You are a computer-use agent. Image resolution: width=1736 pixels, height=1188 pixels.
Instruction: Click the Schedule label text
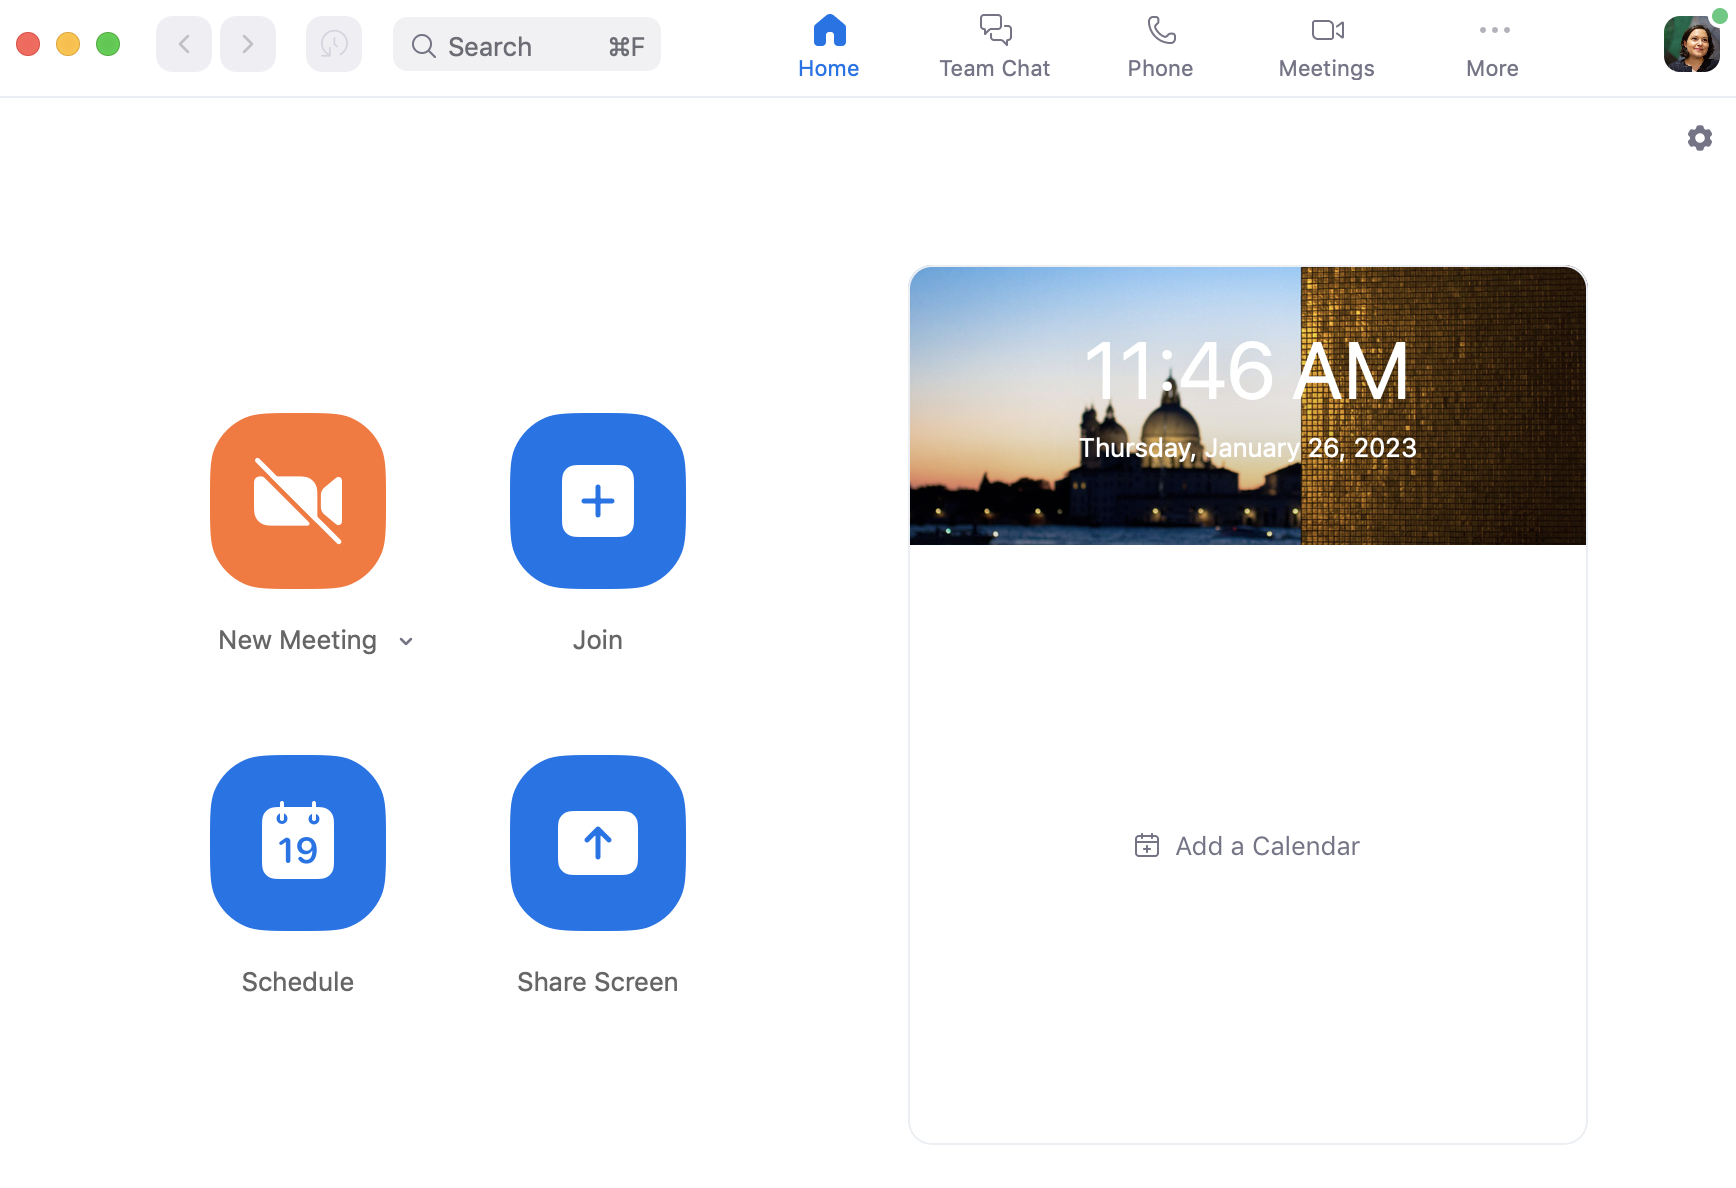(x=298, y=982)
